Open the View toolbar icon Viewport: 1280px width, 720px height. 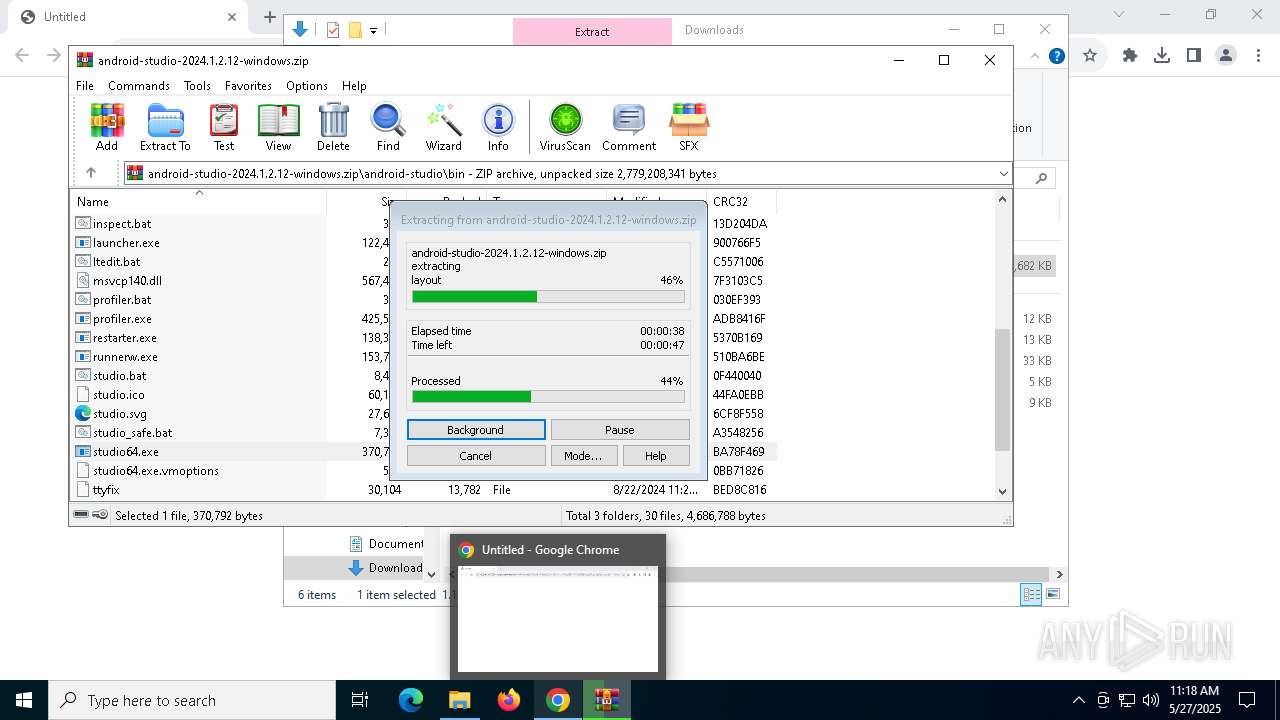[278, 127]
